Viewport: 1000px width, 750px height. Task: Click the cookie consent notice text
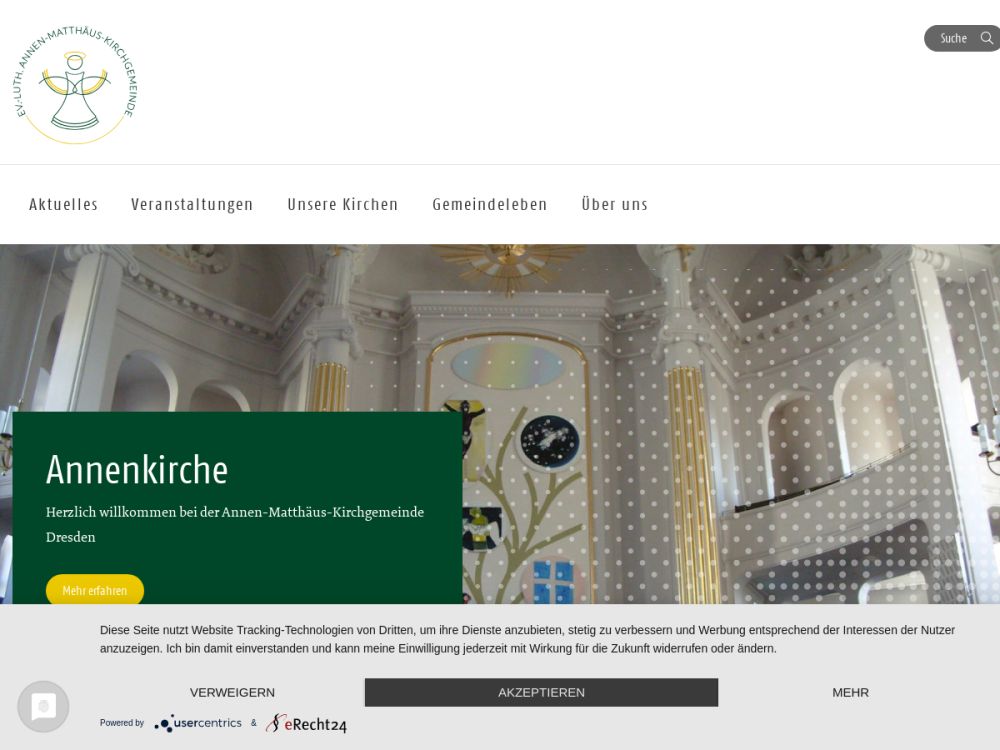point(527,639)
